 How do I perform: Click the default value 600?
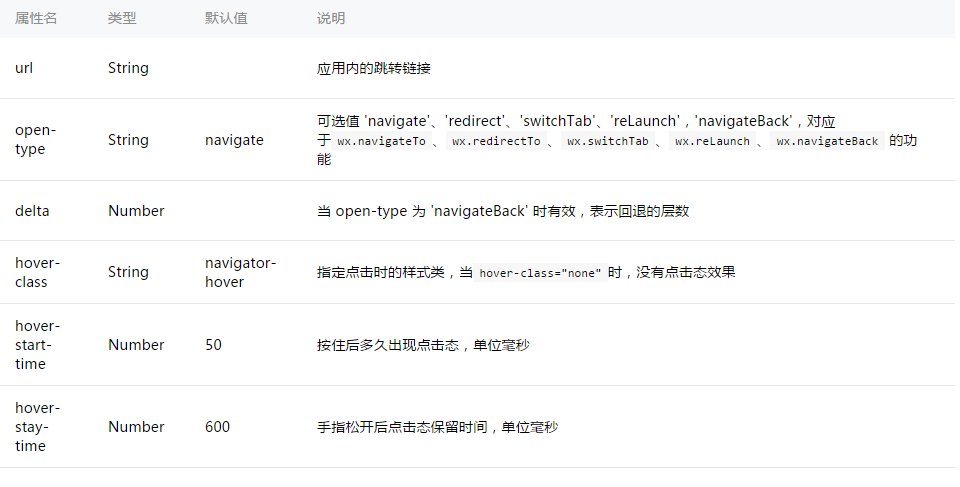[x=217, y=427]
